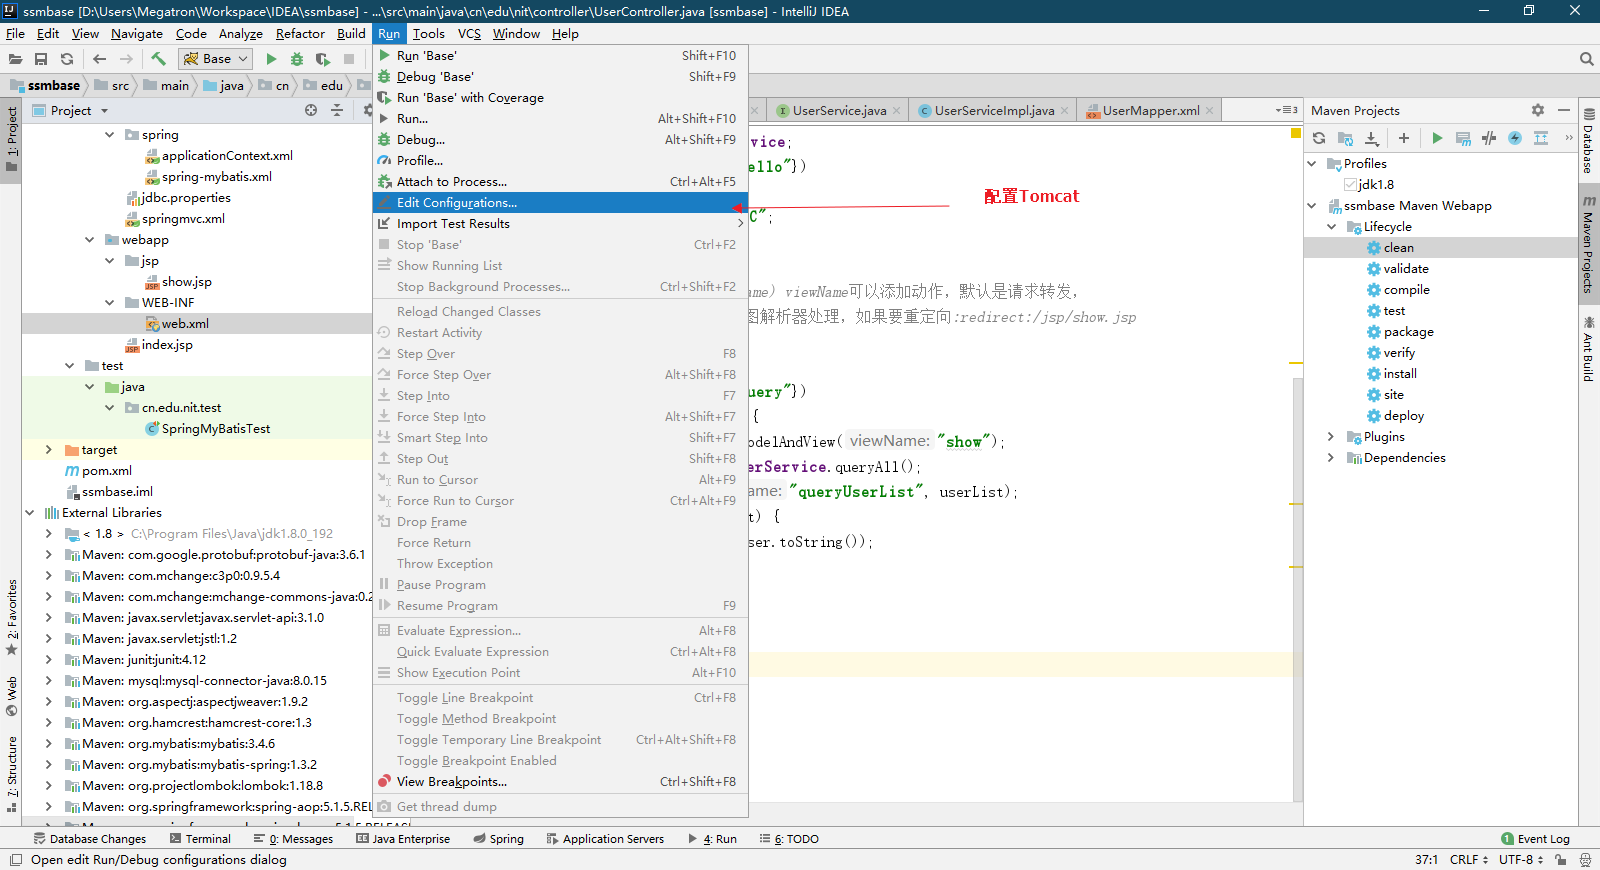
Task: Click Run with Coverage toolbar icon
Action: coord(323,59)
